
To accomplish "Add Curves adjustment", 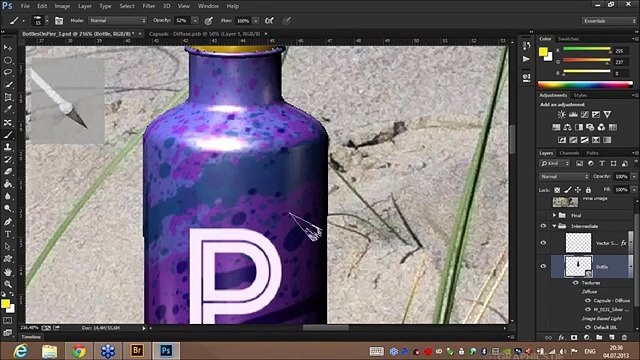I will click(584, 115).
